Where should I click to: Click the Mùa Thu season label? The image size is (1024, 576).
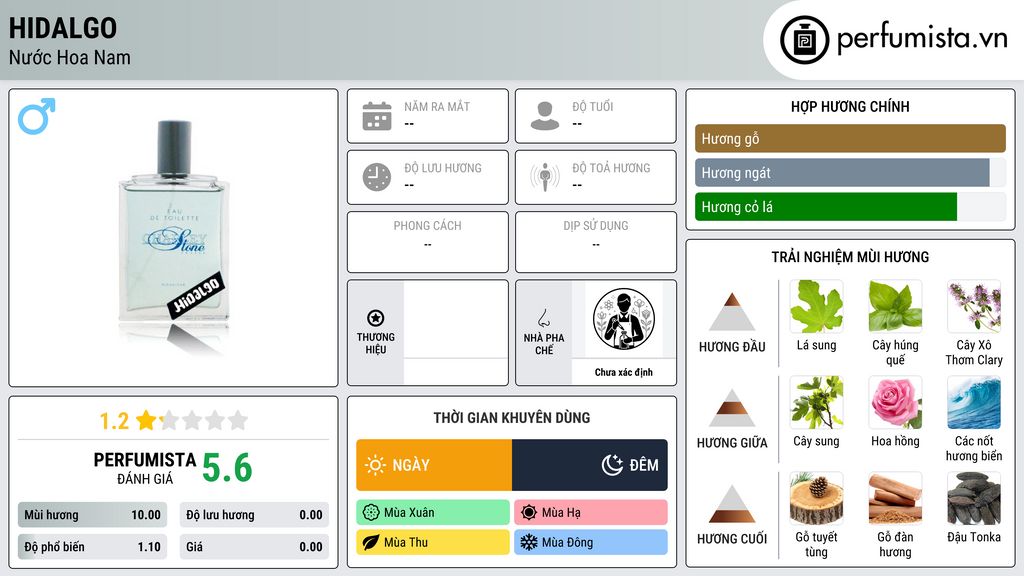click(x=433, y=542)
